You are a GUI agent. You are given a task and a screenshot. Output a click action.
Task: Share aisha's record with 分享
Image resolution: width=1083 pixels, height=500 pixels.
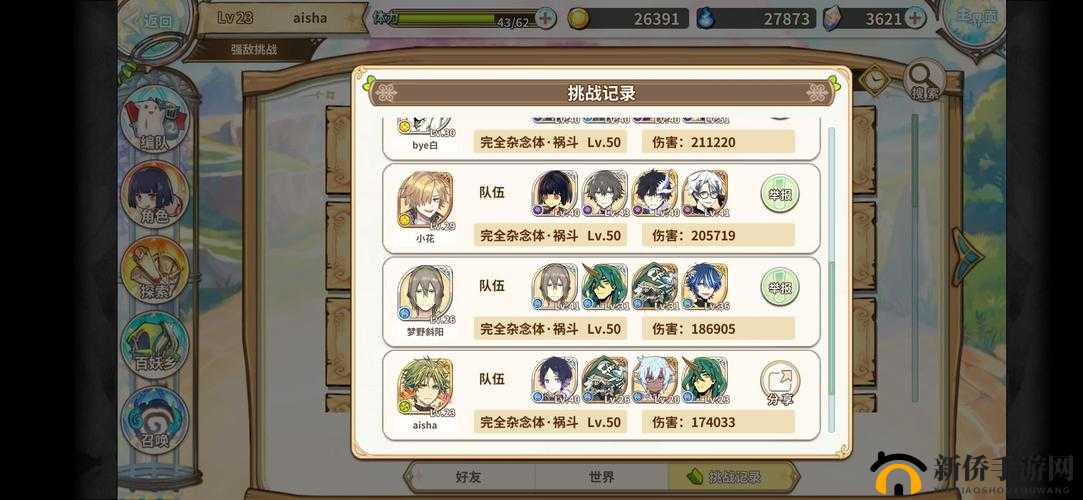[780, 384]
